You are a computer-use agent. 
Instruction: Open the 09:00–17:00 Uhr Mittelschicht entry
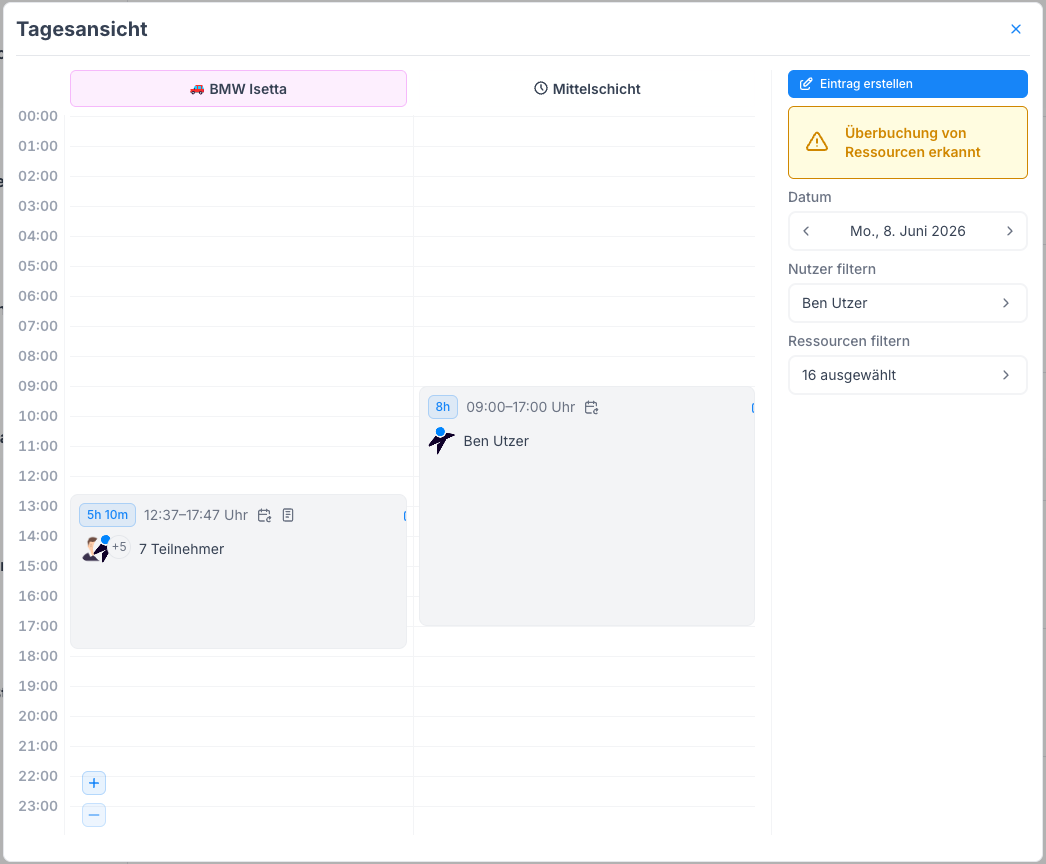click(x=587, y=506)
